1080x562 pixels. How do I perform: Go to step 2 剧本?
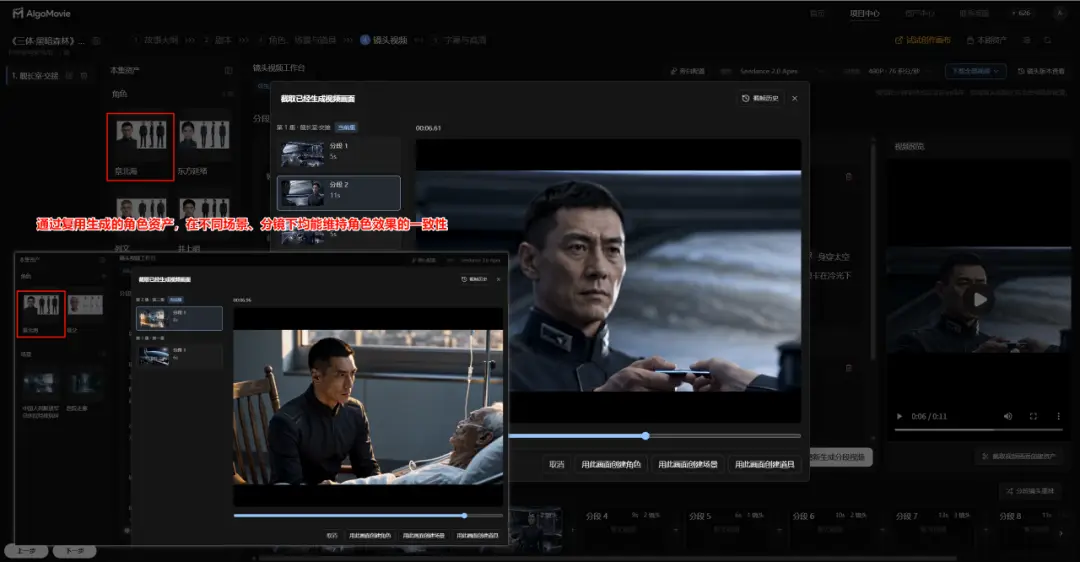[x=218, y=40]
